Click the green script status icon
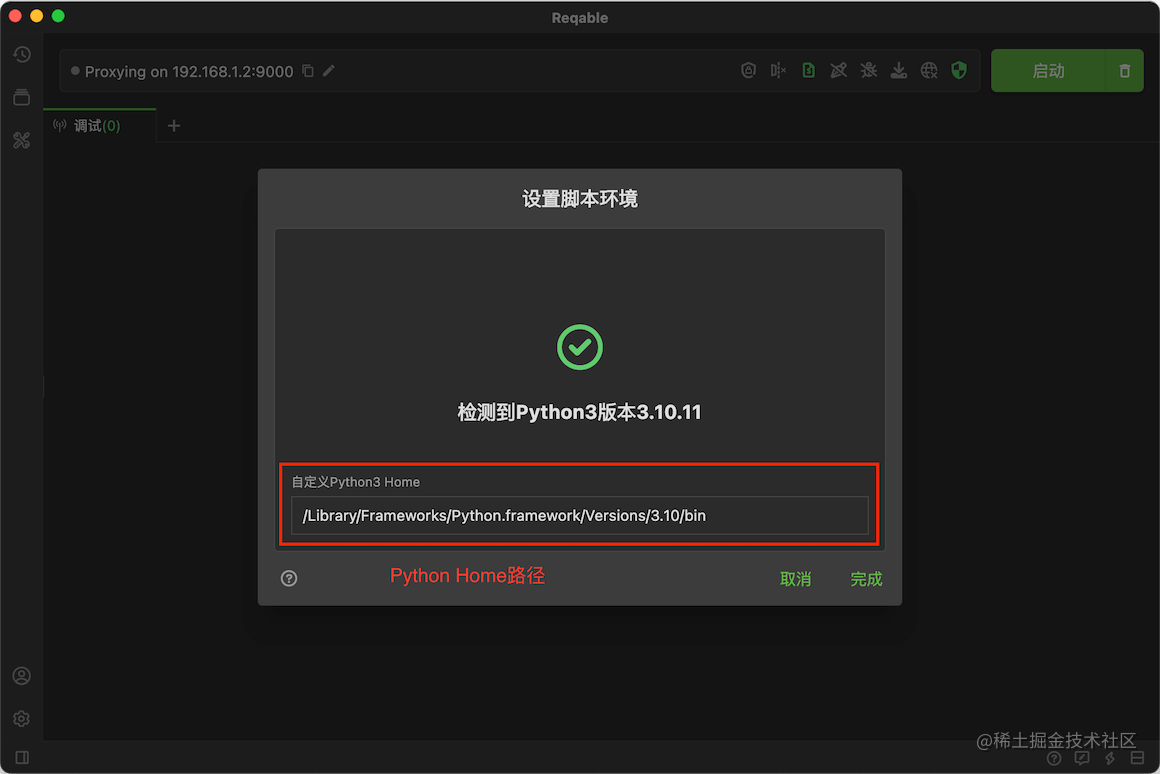Viewport: 1160px width, 774px height. coord(808,70)
